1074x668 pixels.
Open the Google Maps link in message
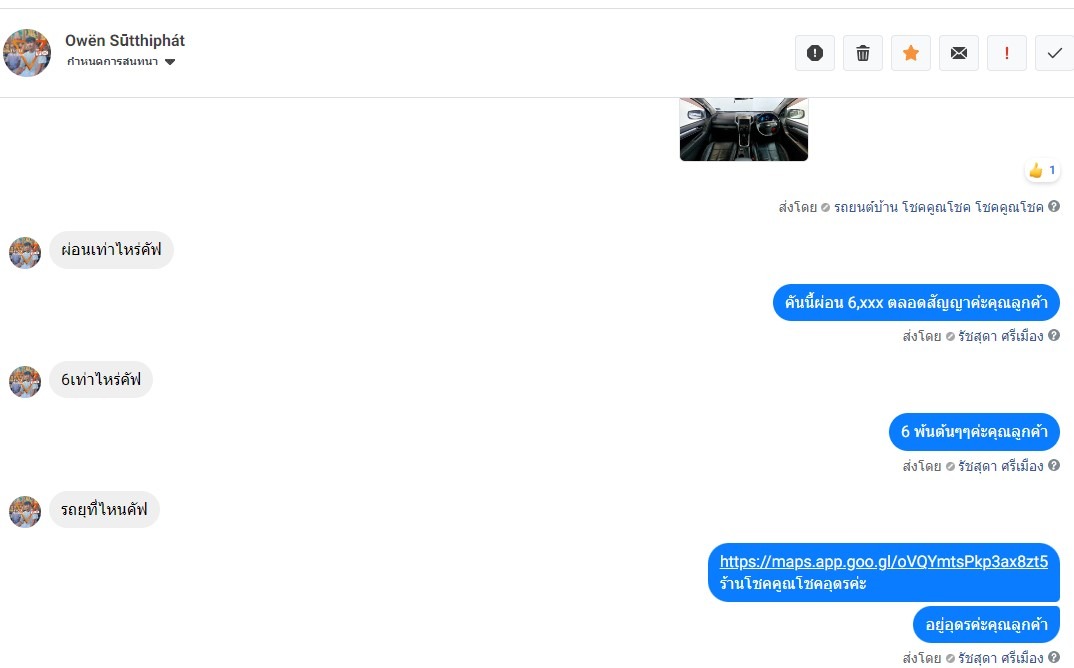[x=884, y=561]
